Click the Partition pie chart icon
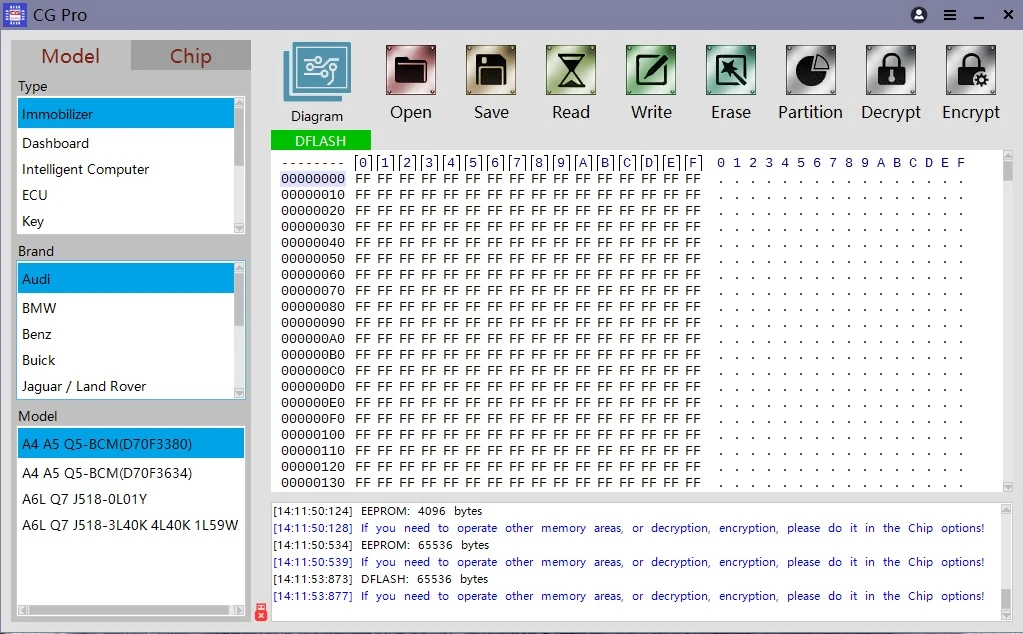This screenshot has width=1023, height=634. click(x=811, y=70)
